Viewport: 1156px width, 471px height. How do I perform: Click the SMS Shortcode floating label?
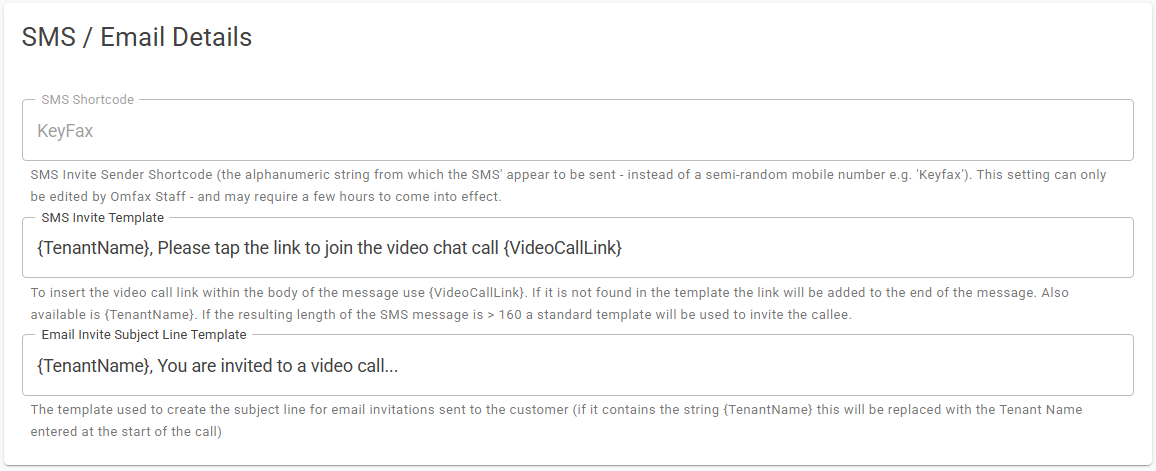point(88,100)
